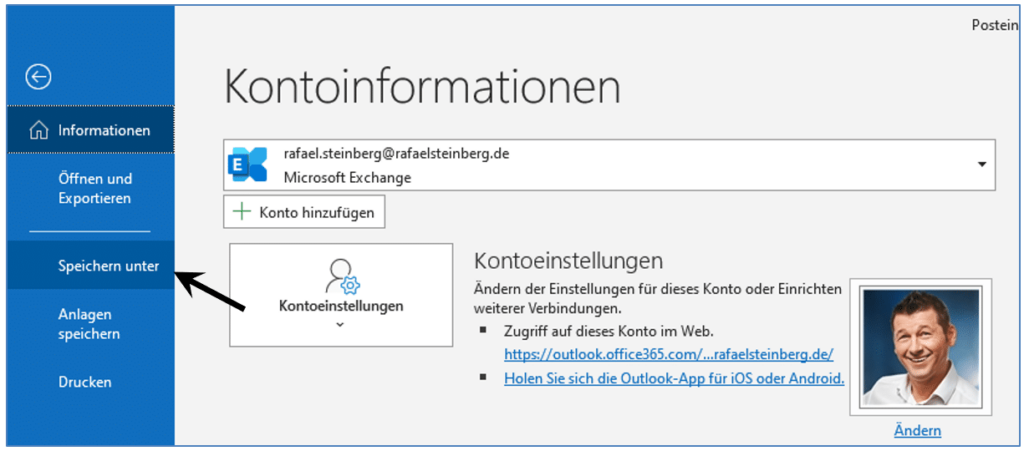
Task: Open the Drucken page
Action: (x=91, y=382)
